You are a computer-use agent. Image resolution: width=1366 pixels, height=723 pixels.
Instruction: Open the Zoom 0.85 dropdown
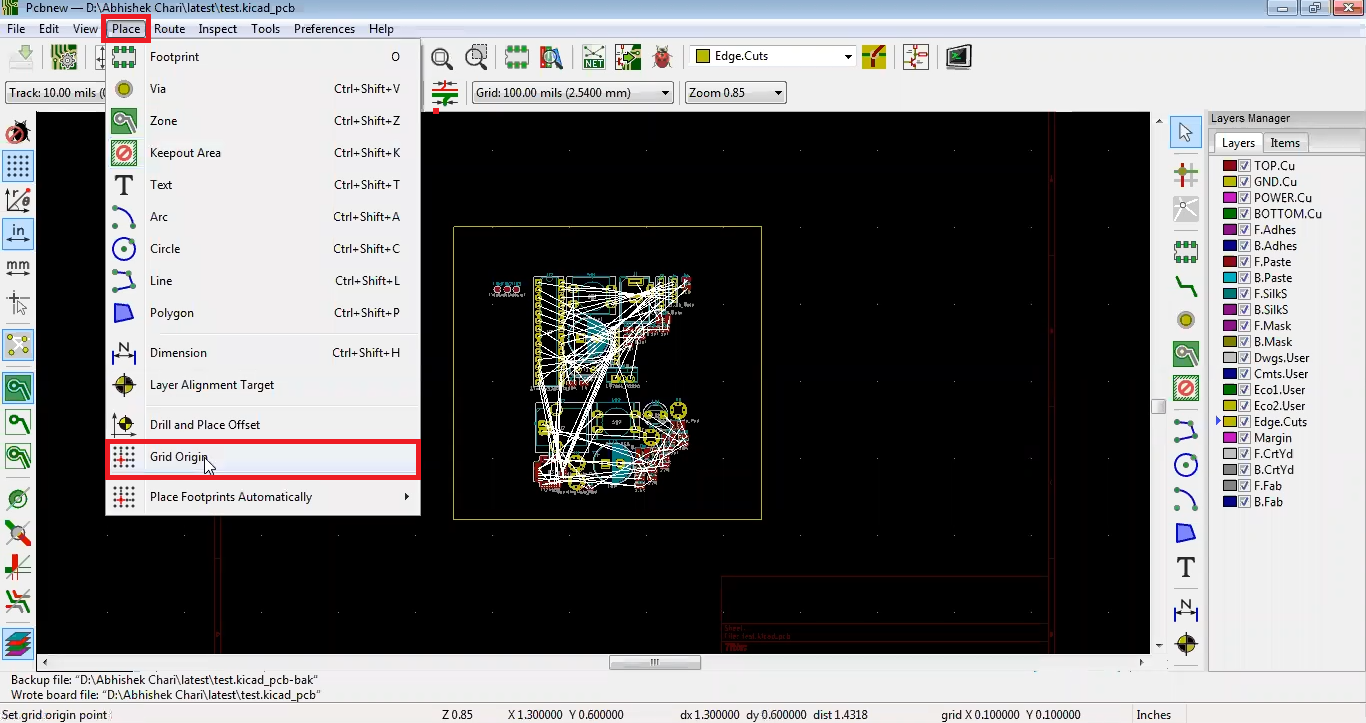click(x=778, y=93)
